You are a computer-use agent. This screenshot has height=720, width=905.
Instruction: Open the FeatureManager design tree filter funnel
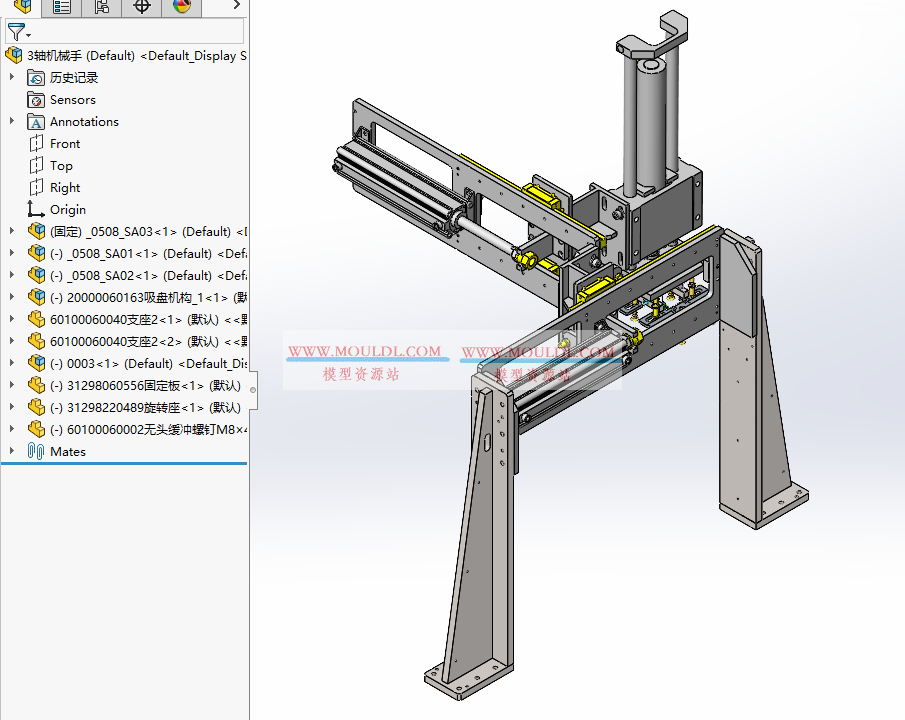16,31
